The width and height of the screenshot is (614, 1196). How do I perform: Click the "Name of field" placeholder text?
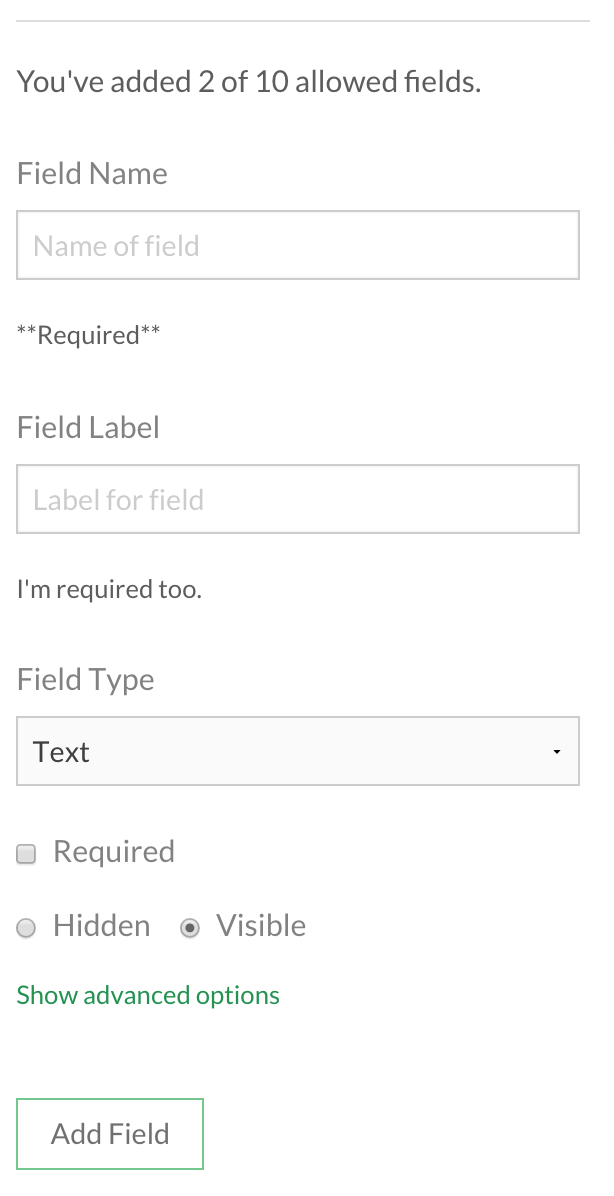point(116,246)
